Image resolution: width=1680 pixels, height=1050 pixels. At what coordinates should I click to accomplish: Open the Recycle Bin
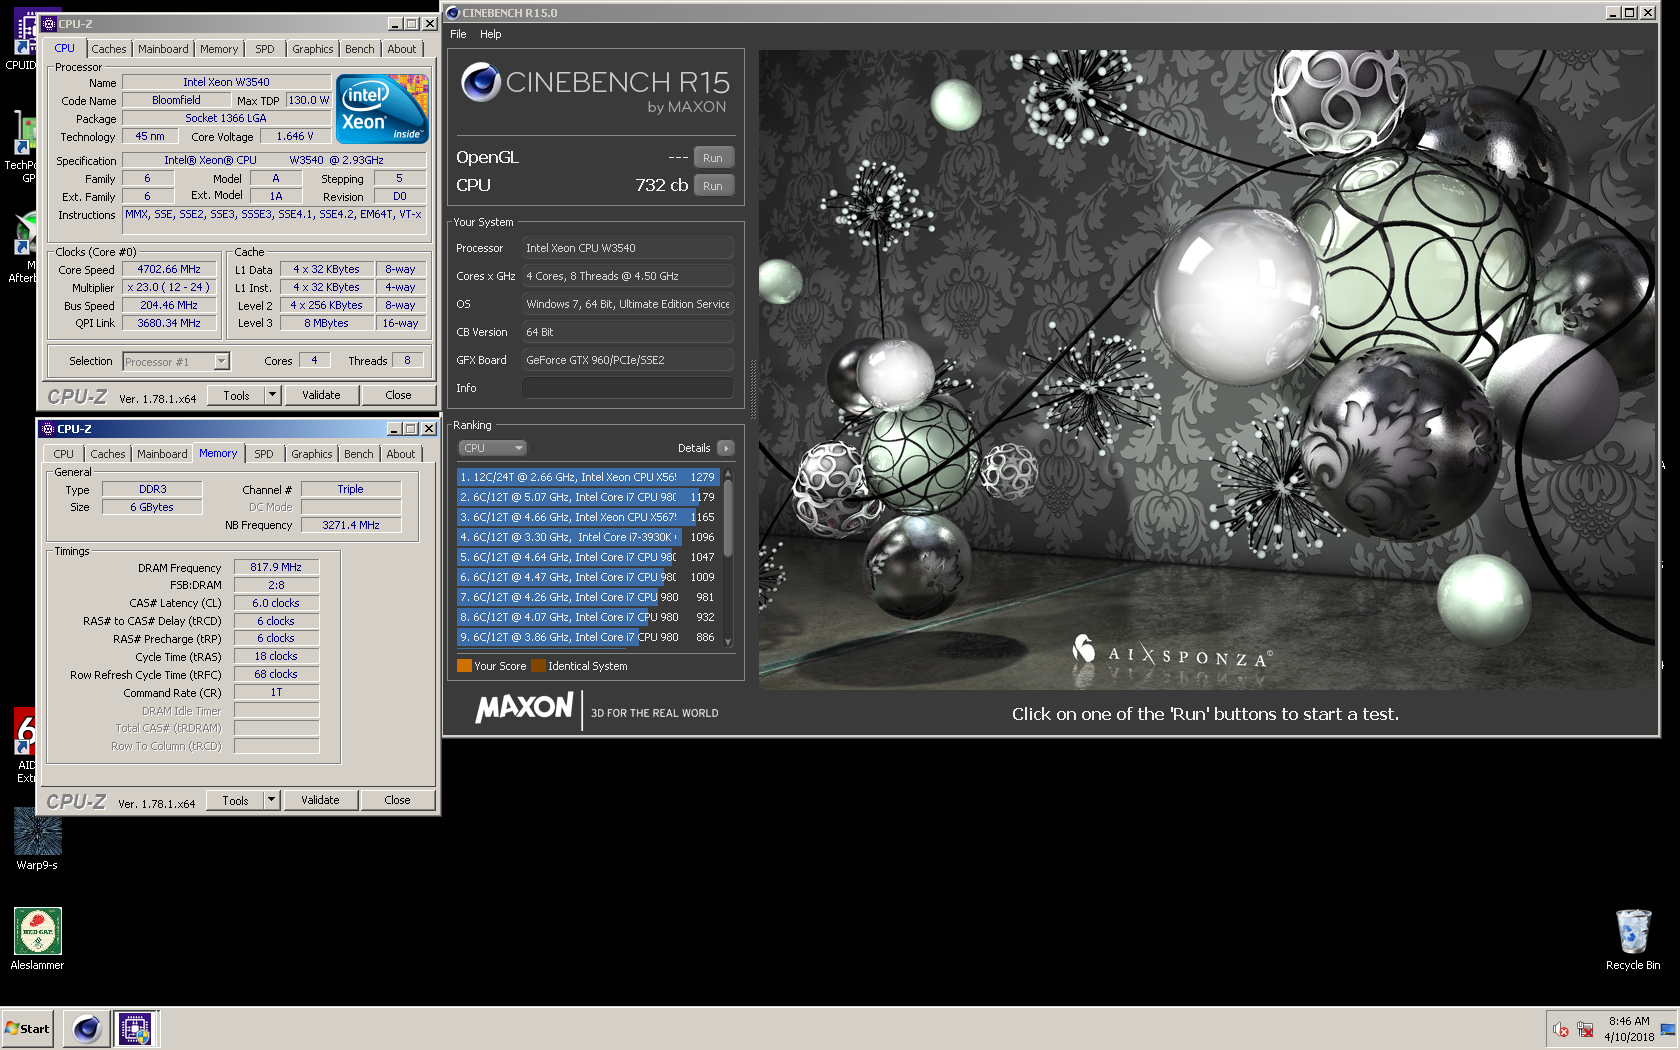pyautogui.click(x=1633, y=939)
